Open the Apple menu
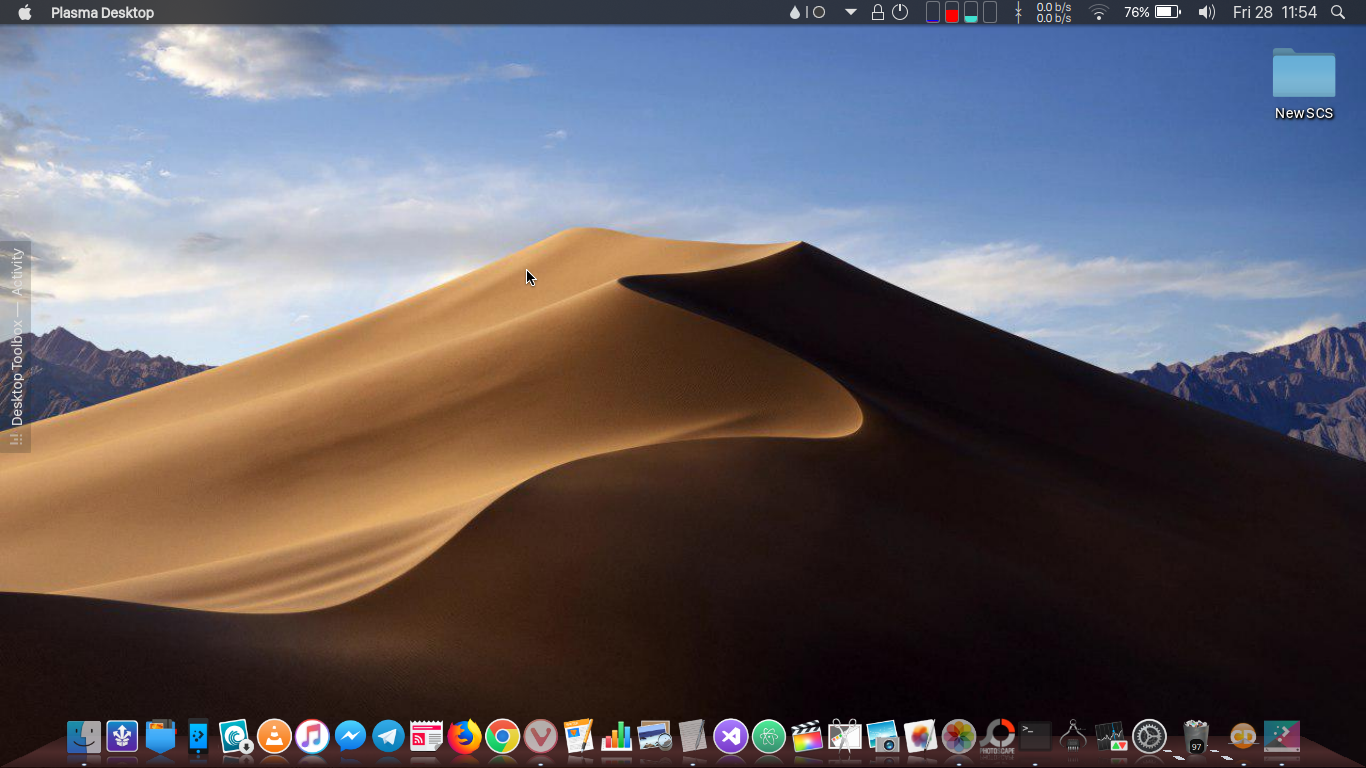This screenshot has width=1366, height=768. tap(25, 12)
